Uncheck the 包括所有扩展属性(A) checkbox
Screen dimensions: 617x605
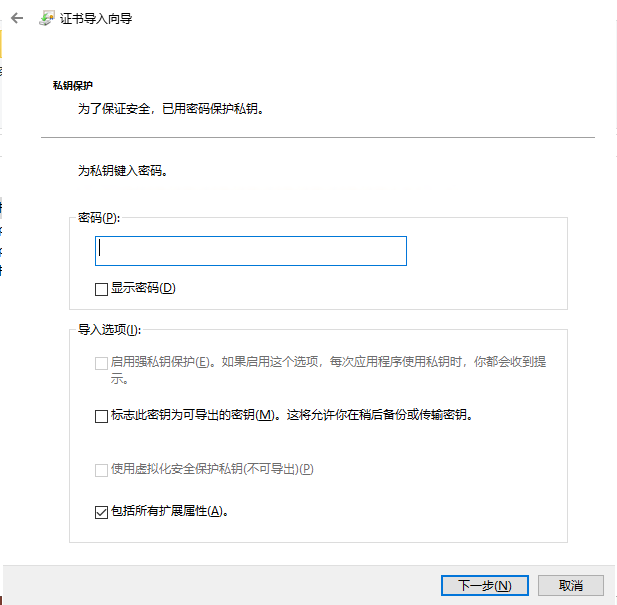(101, 511)
